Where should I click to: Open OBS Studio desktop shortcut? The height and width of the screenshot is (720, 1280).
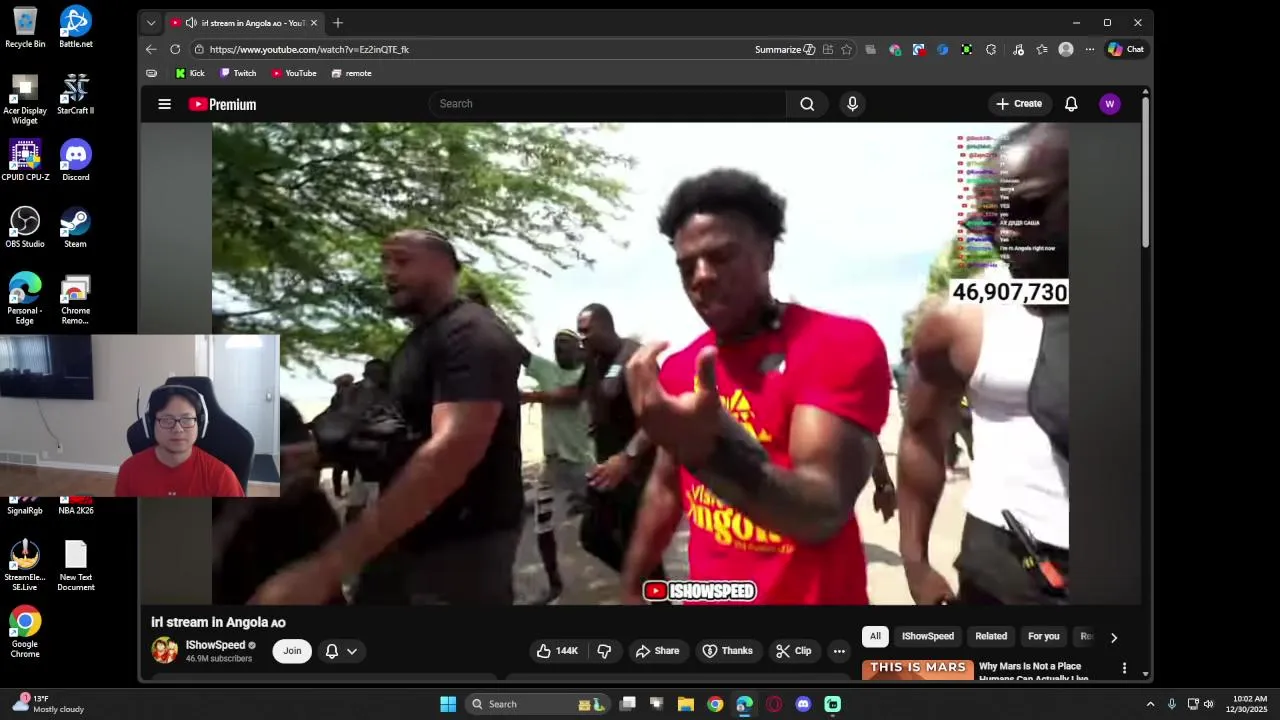[x=25, y=227]
